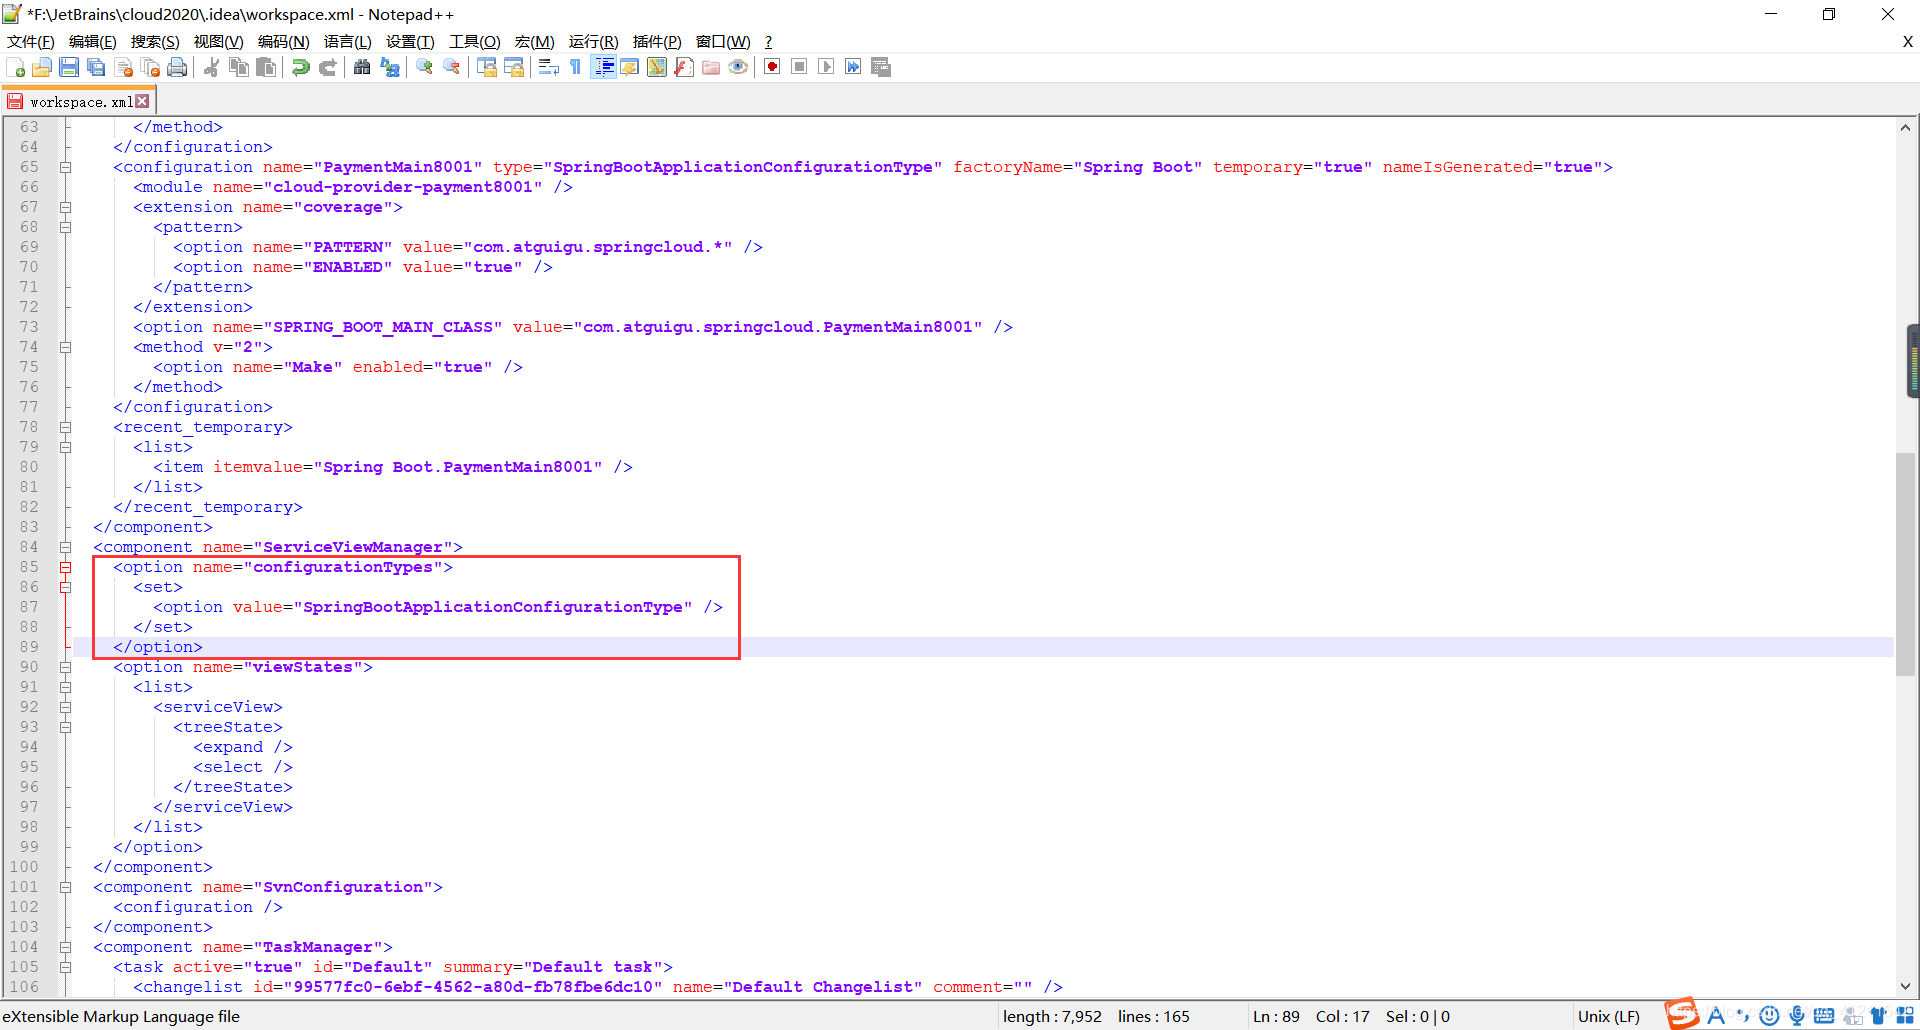The height and width of the screenshot is (1030, 1920).
Task: Toggle synchronized vertical scrolling
Action: click(x=487, y=67)
